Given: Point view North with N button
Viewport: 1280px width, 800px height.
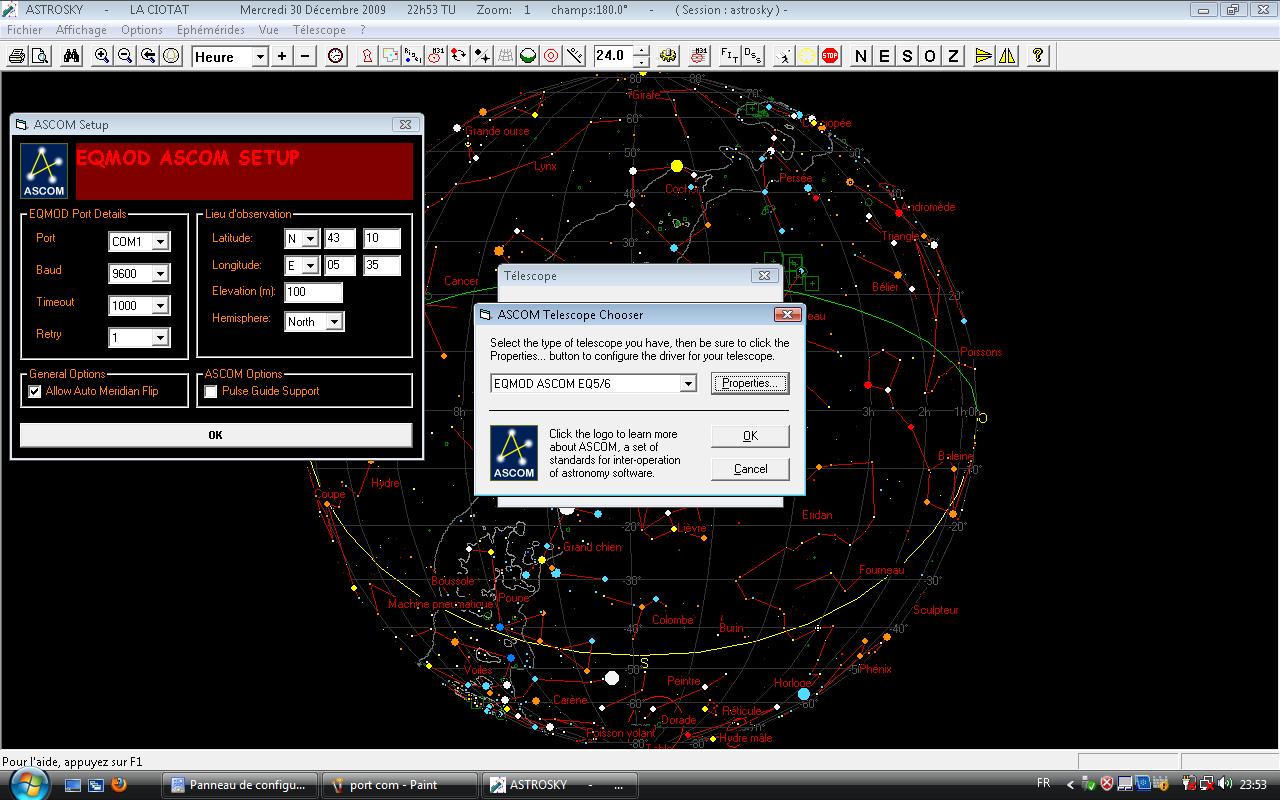Looking at the screenshot, I should [x=861, y=56].
